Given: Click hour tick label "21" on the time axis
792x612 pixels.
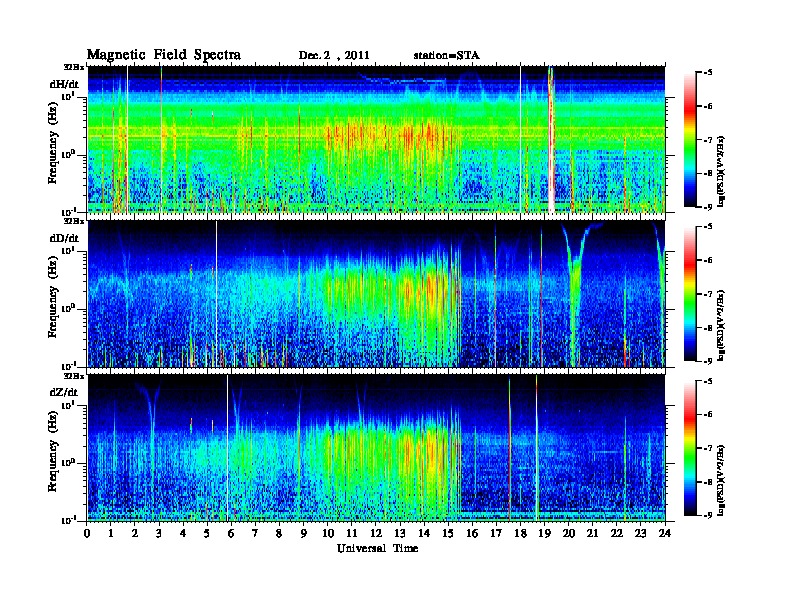Looking at the screenshot, I should [592, 534].
